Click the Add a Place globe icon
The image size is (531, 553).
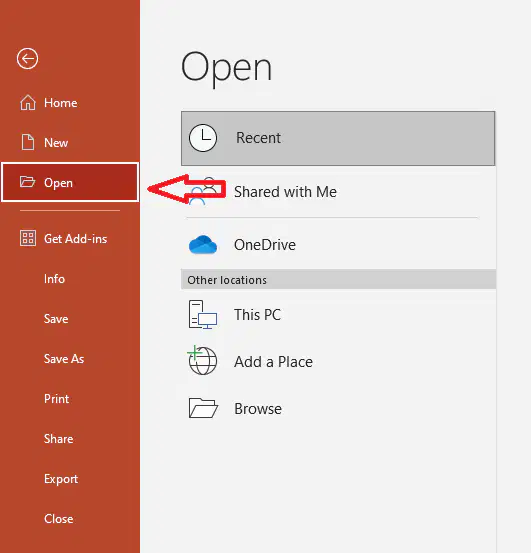202,360
